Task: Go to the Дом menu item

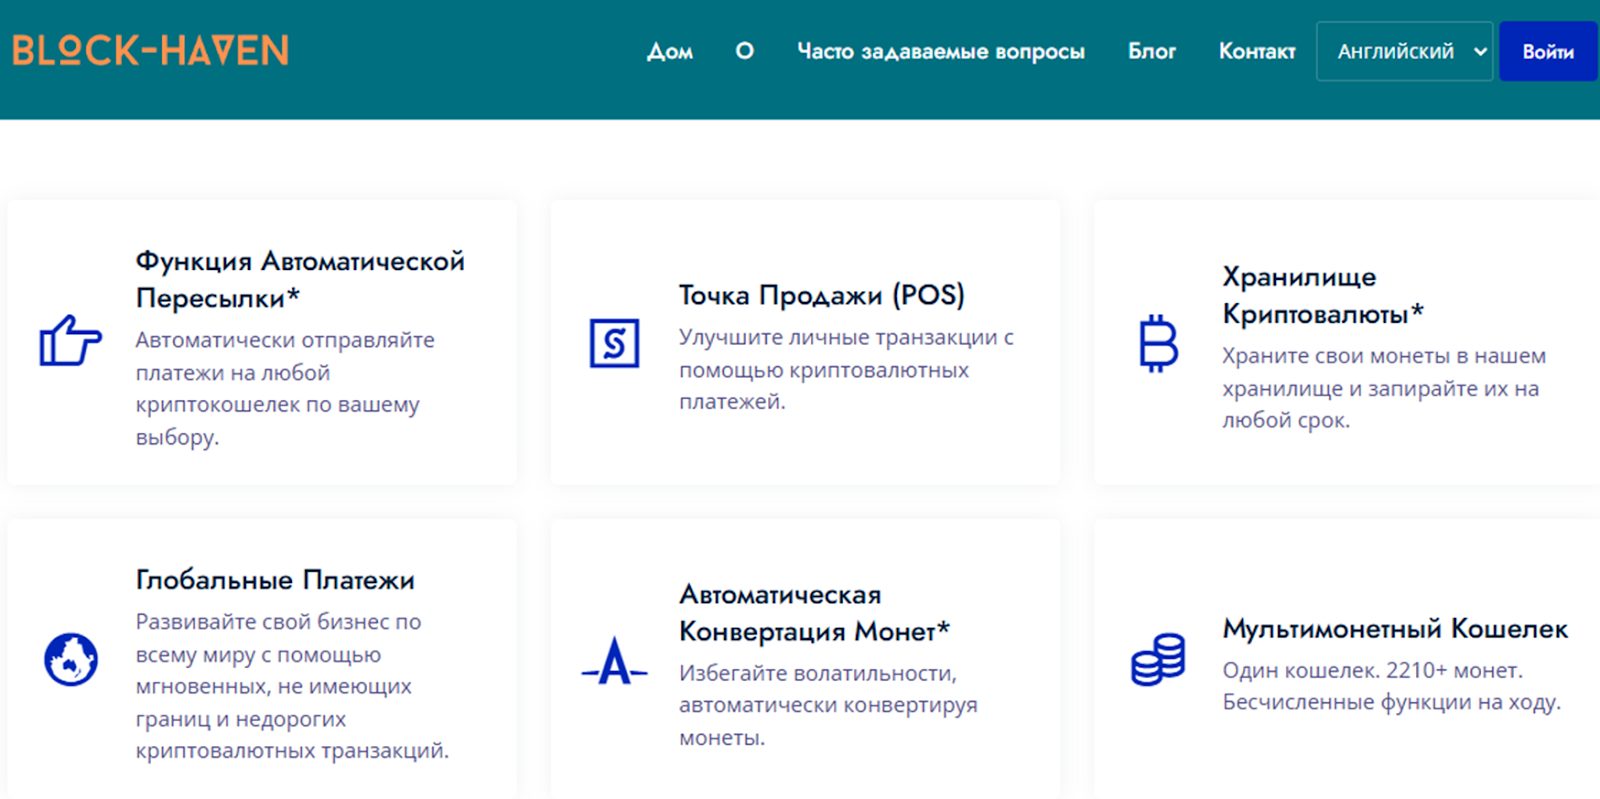Action: 670,51
